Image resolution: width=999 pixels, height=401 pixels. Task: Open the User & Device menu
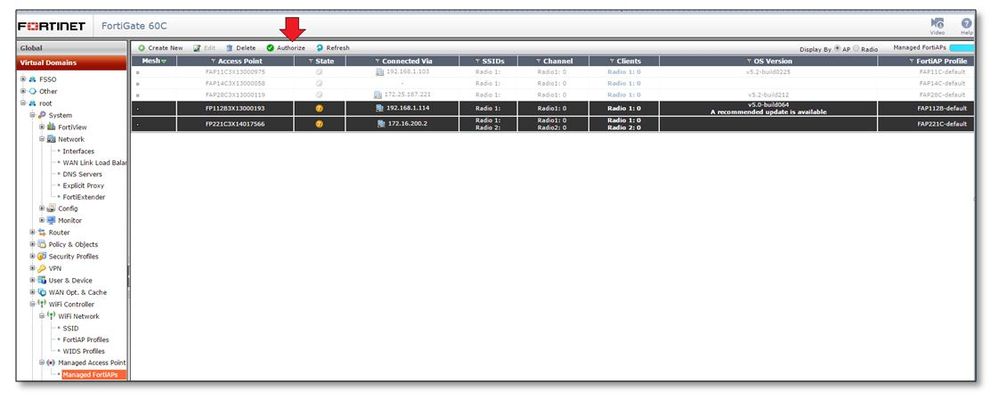pos(70,281)
